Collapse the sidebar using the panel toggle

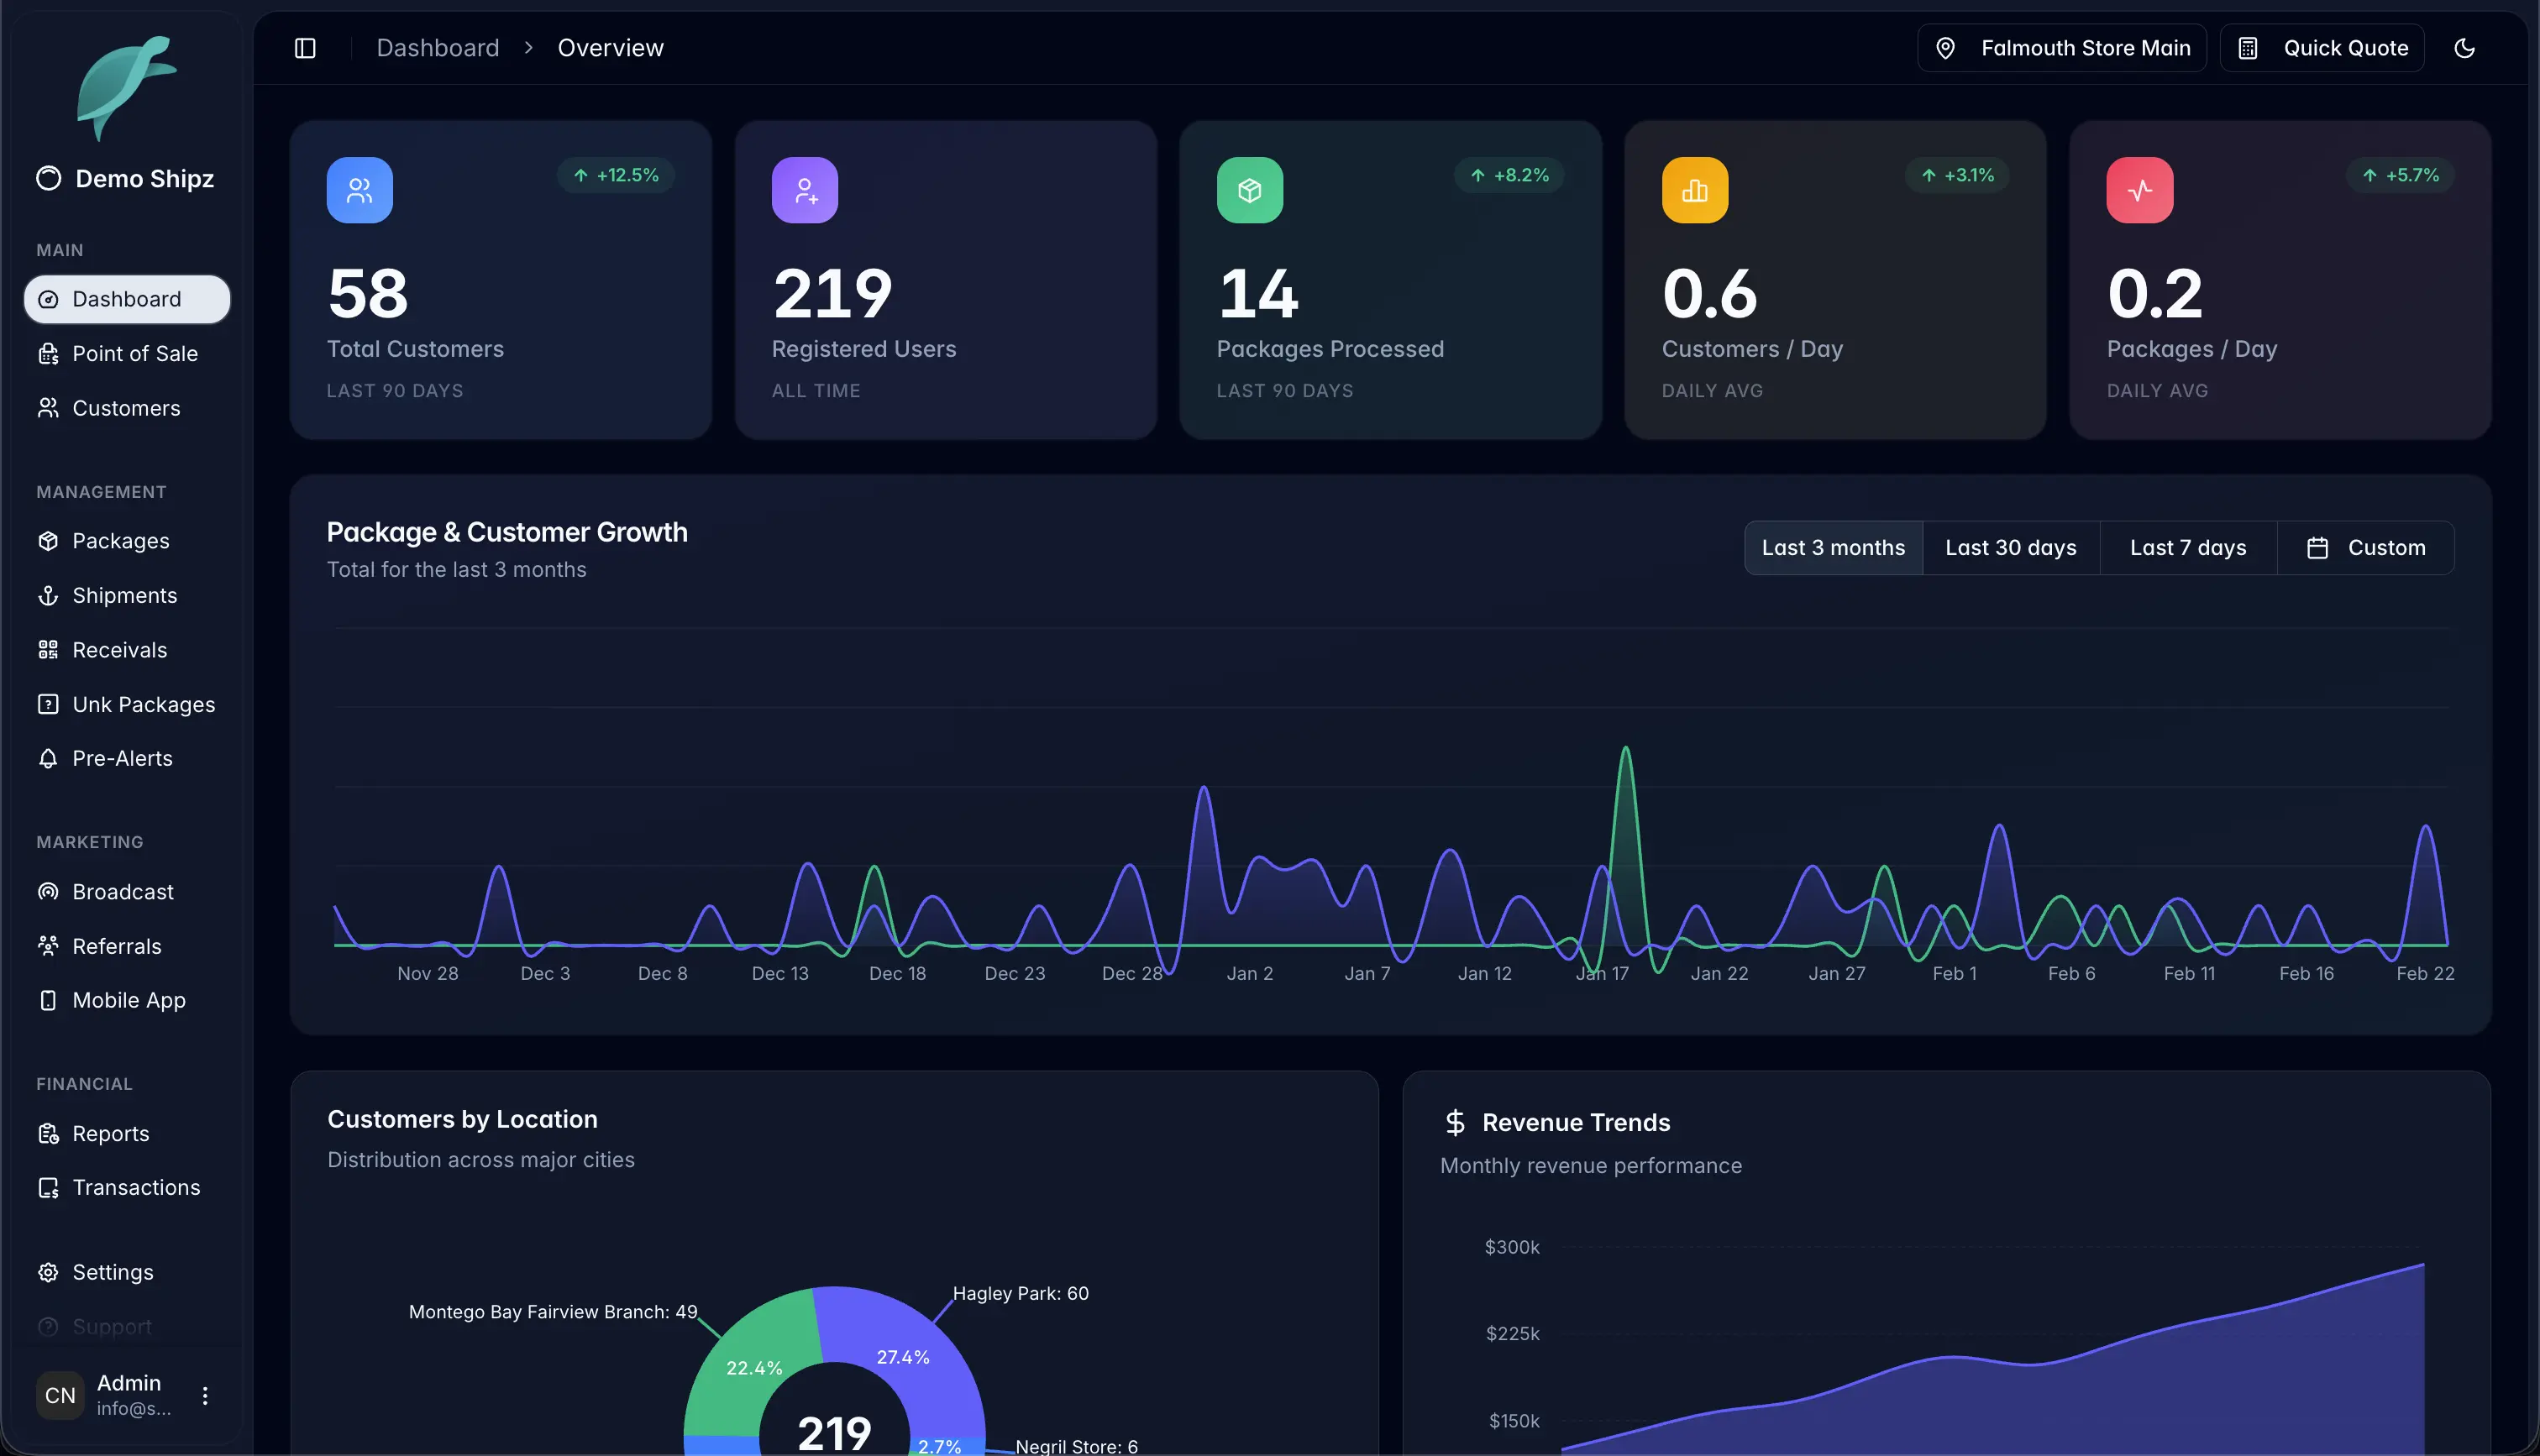[x=305, y=47]
